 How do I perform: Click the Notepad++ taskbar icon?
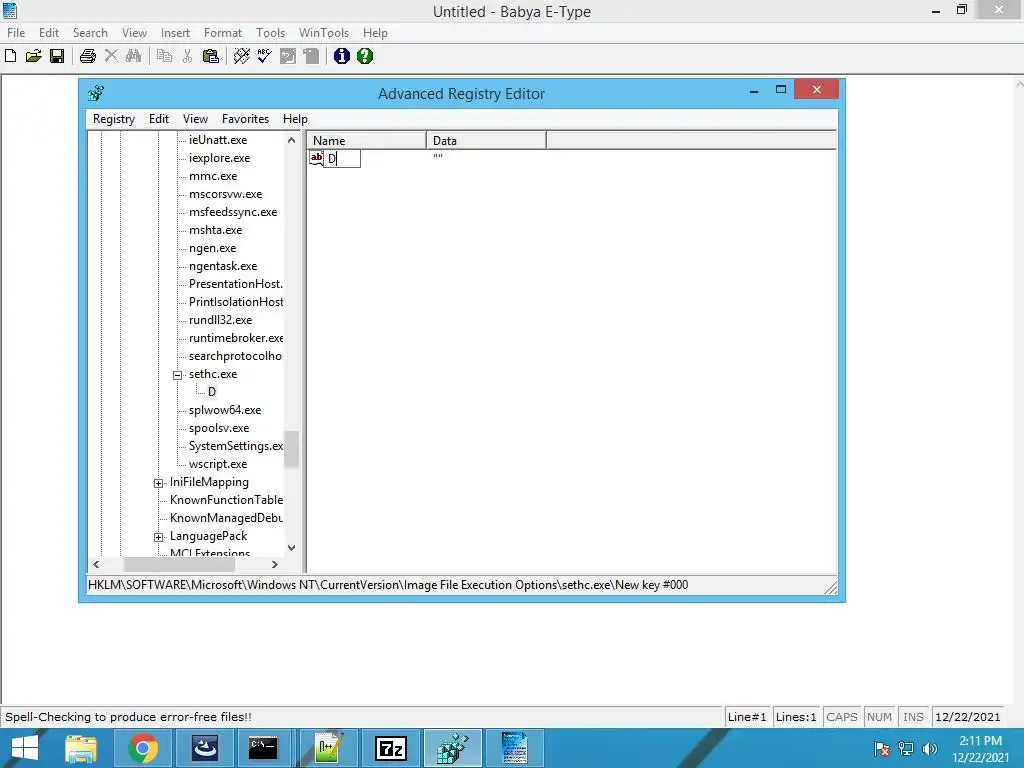pos(328,748)
